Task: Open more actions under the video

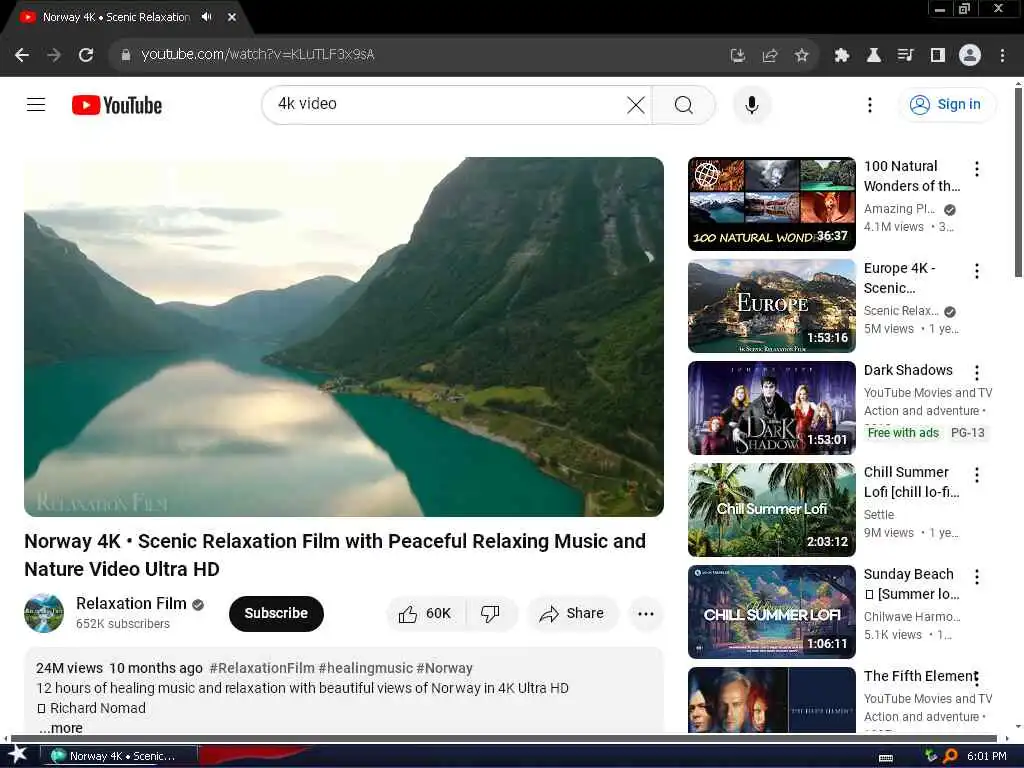Action: 646,613
